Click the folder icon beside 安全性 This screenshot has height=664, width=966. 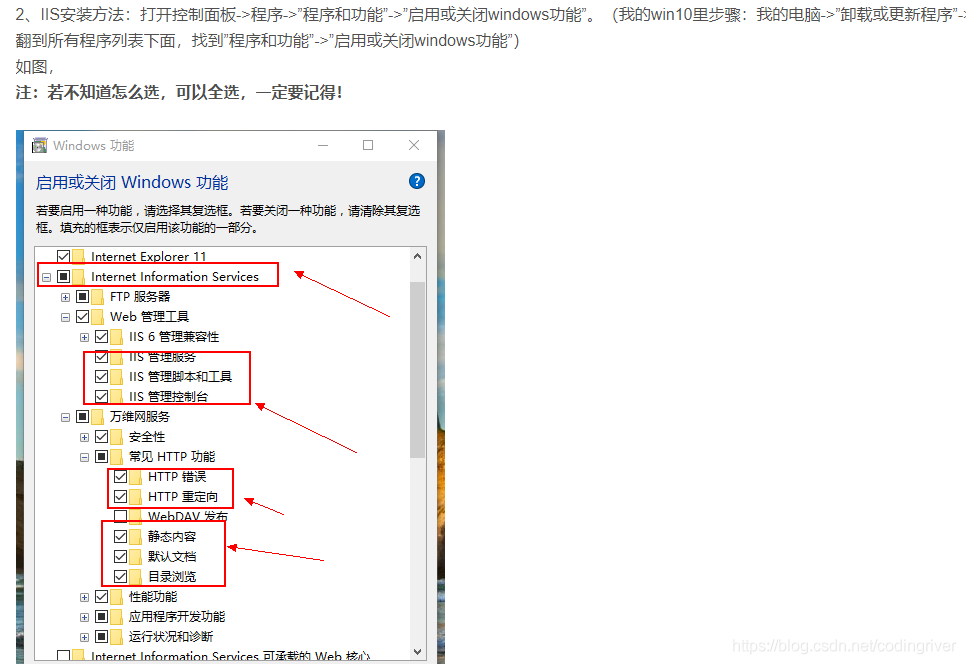(118, 436)
